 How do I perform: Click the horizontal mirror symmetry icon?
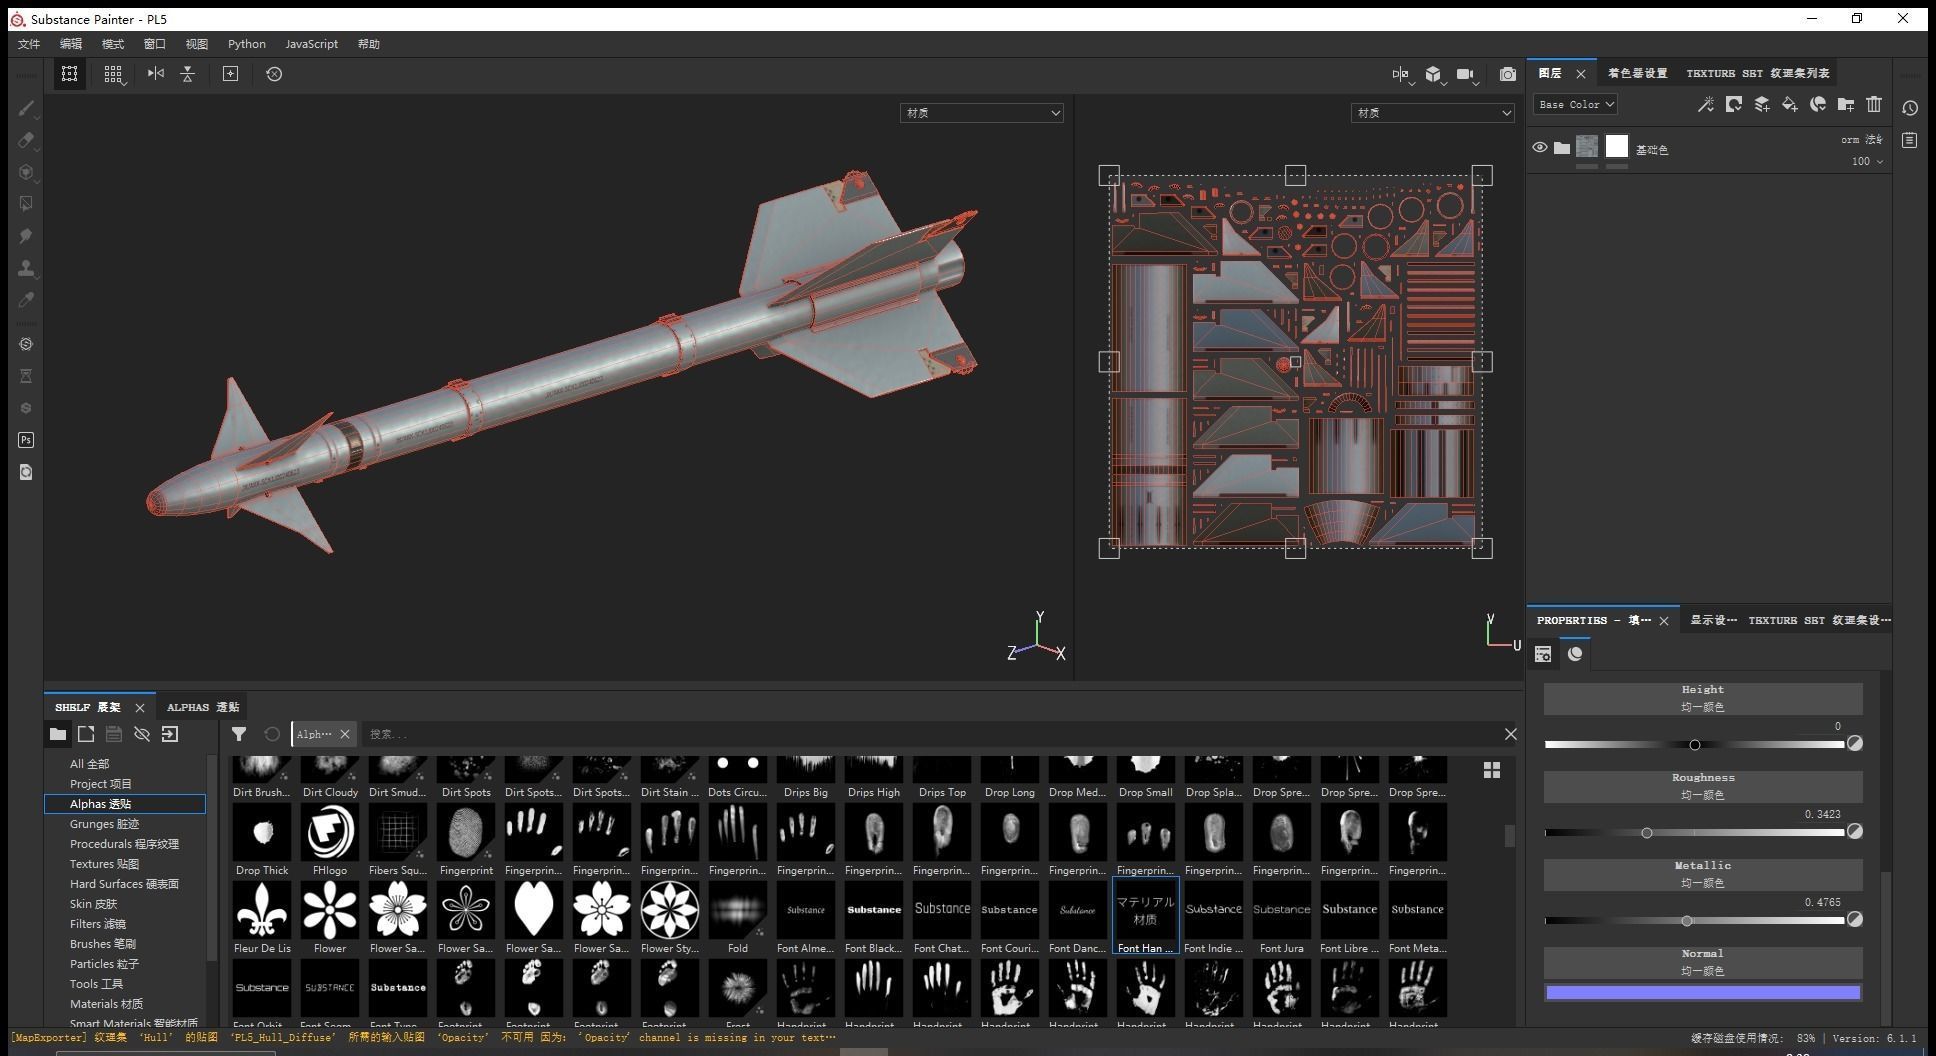click(155, 74)
